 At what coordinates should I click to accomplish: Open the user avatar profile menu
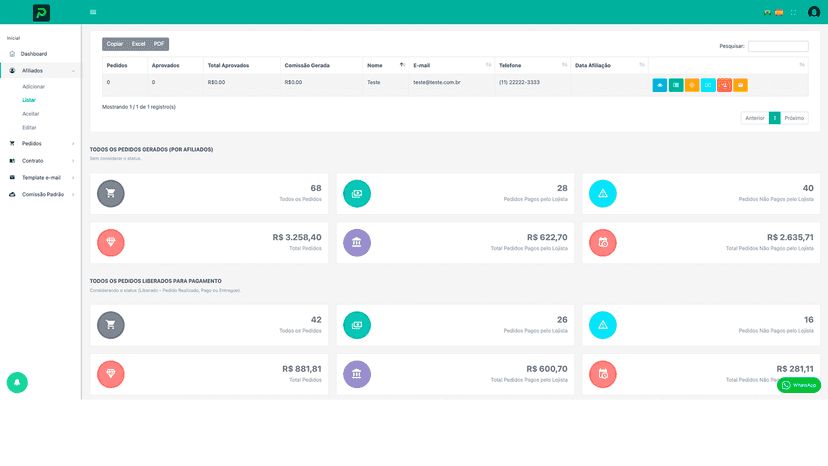[x=814, y=12]
